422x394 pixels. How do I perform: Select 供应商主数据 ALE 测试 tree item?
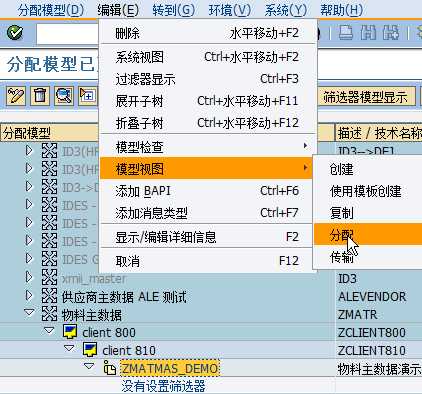click(x=124, y=296)
